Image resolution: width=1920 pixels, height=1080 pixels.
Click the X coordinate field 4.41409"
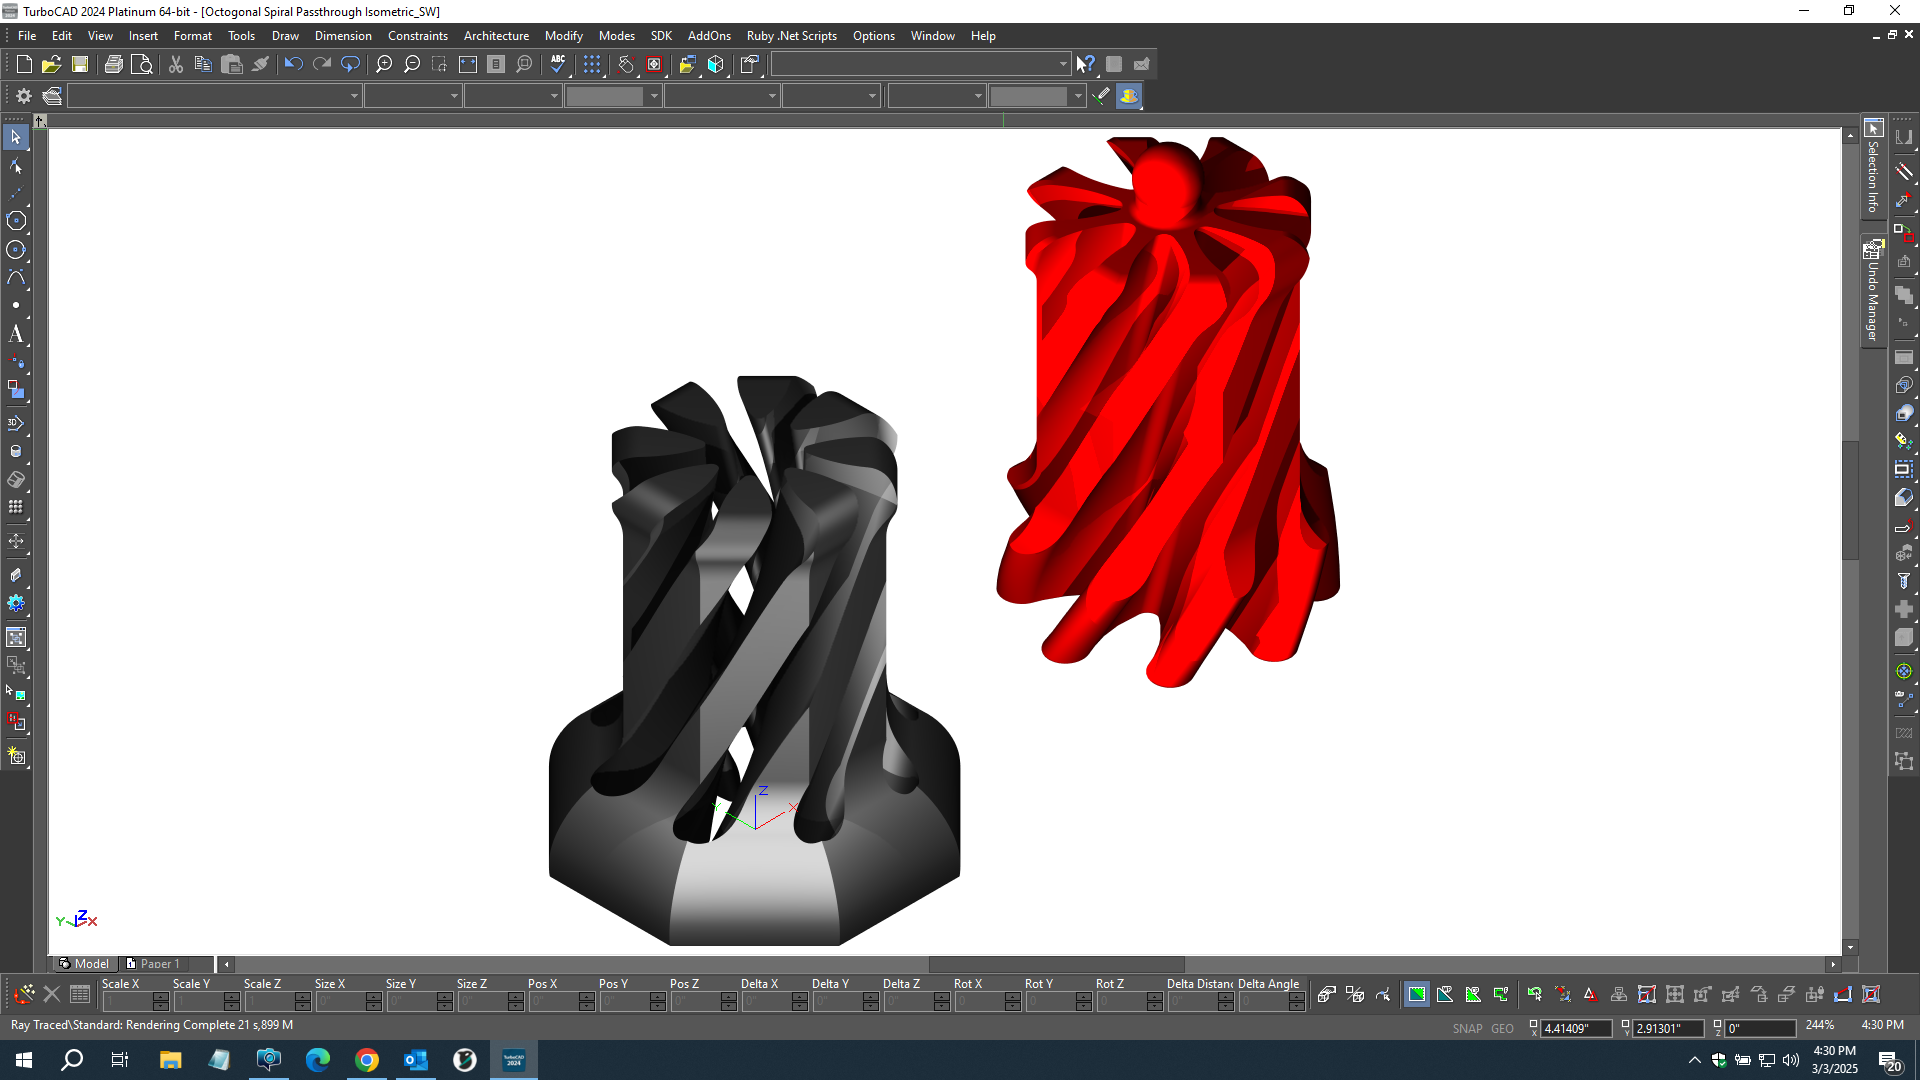pyautogui.click(x=1576, y=1028)
